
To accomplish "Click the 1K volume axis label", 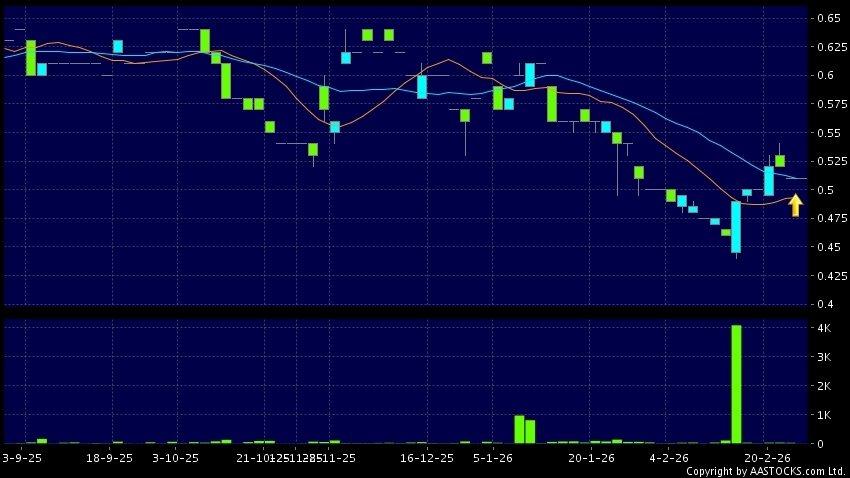I will tap(823, 415).
